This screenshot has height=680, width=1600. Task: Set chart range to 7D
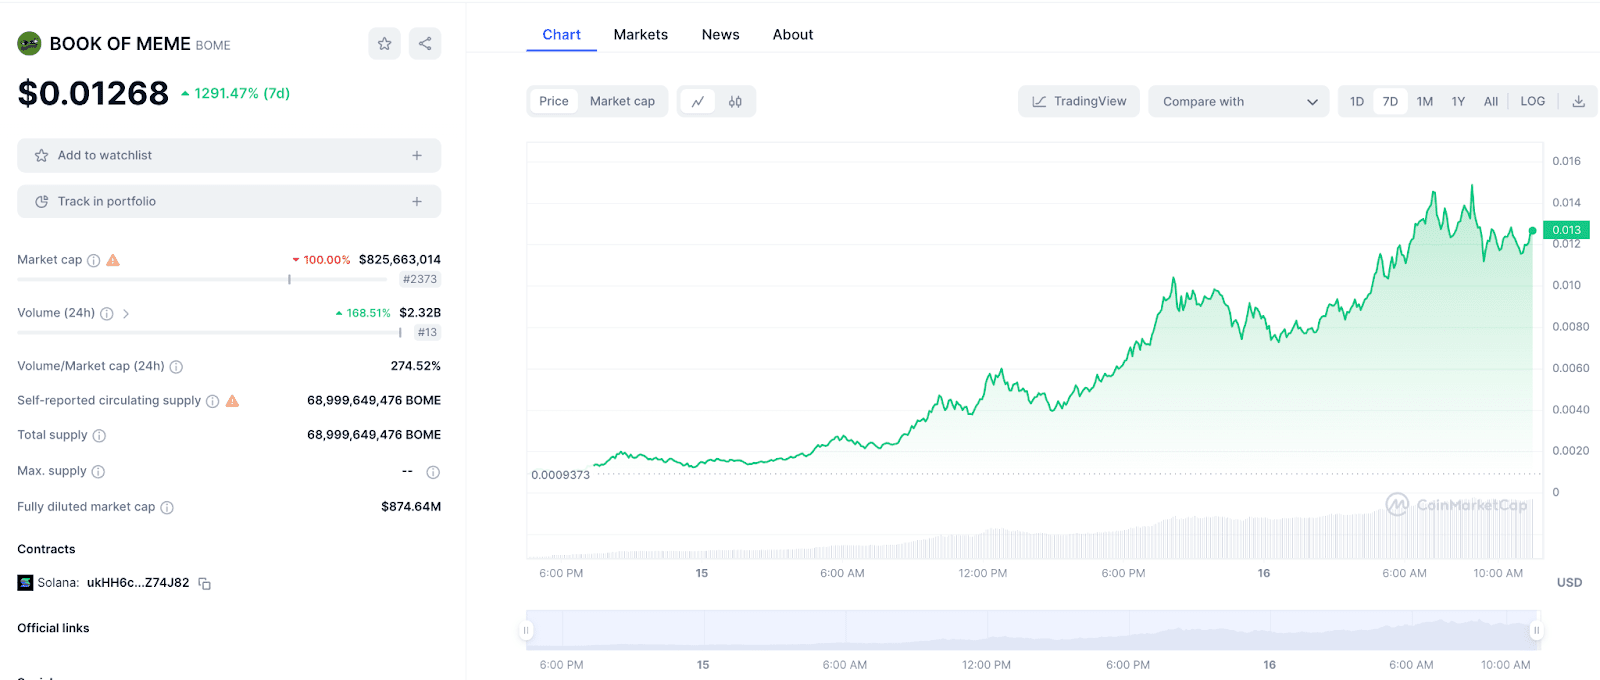tap(1390, 101)
